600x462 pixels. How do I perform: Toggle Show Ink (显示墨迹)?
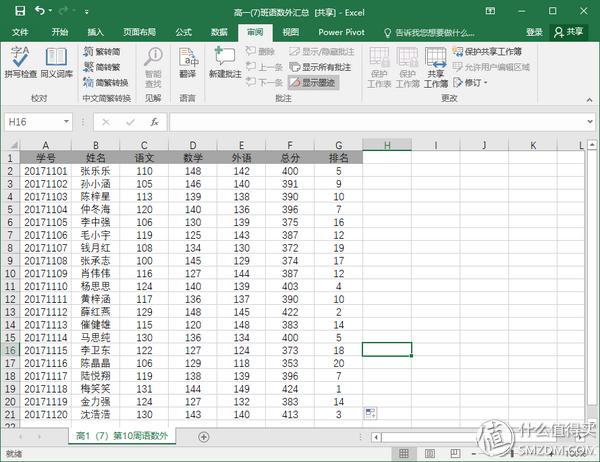[313, 82]
